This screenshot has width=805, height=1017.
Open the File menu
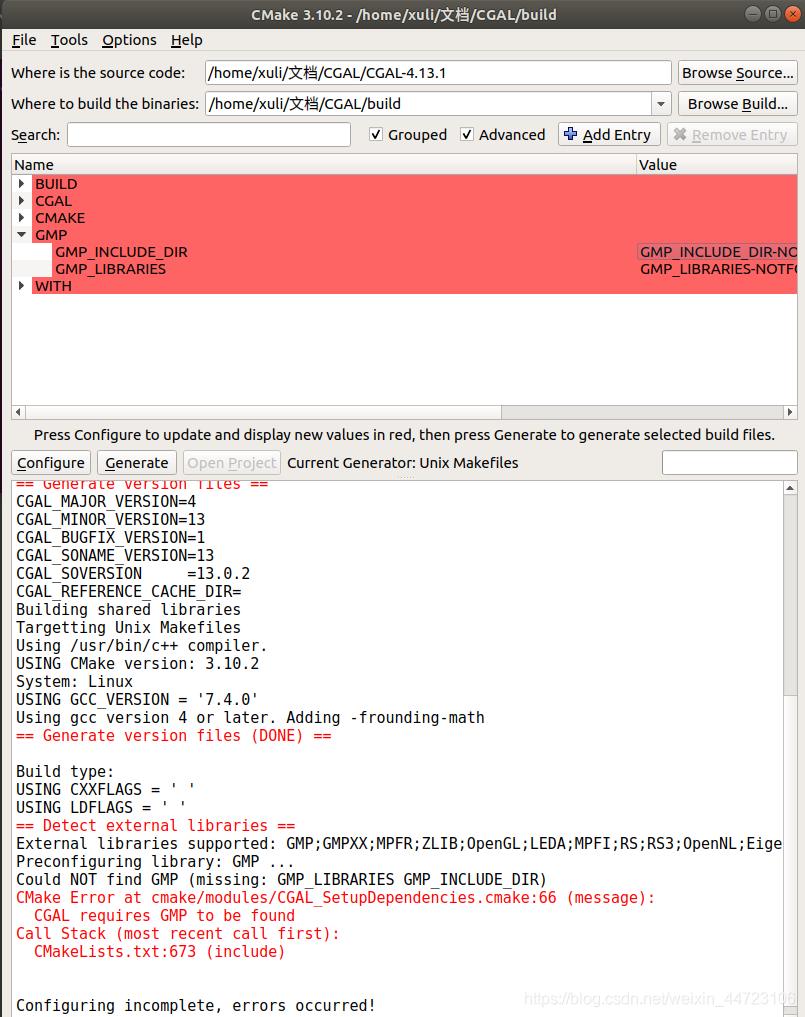pos(24,40)
